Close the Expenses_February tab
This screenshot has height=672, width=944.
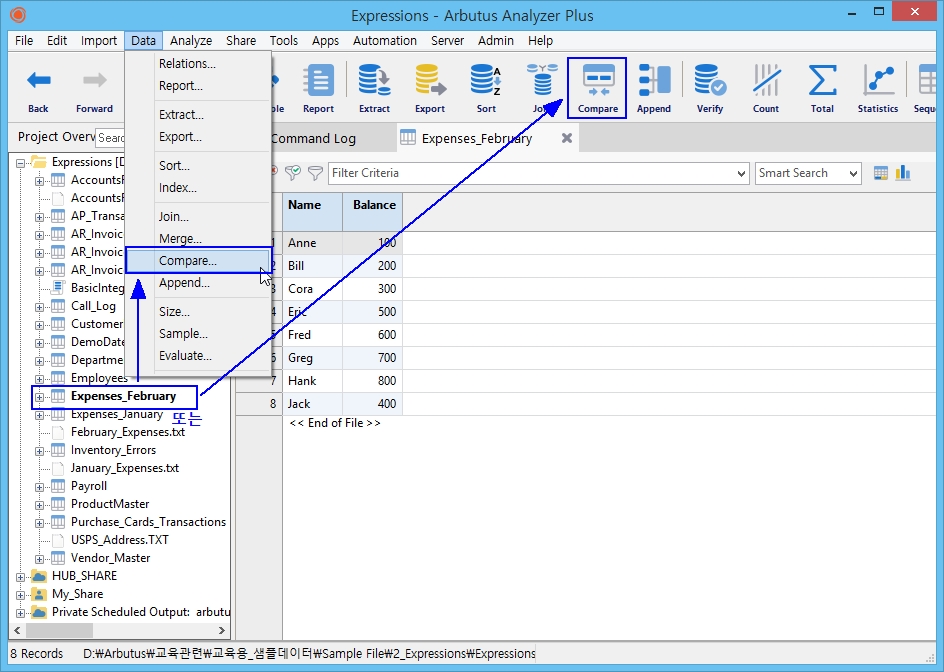pos(567,138)
